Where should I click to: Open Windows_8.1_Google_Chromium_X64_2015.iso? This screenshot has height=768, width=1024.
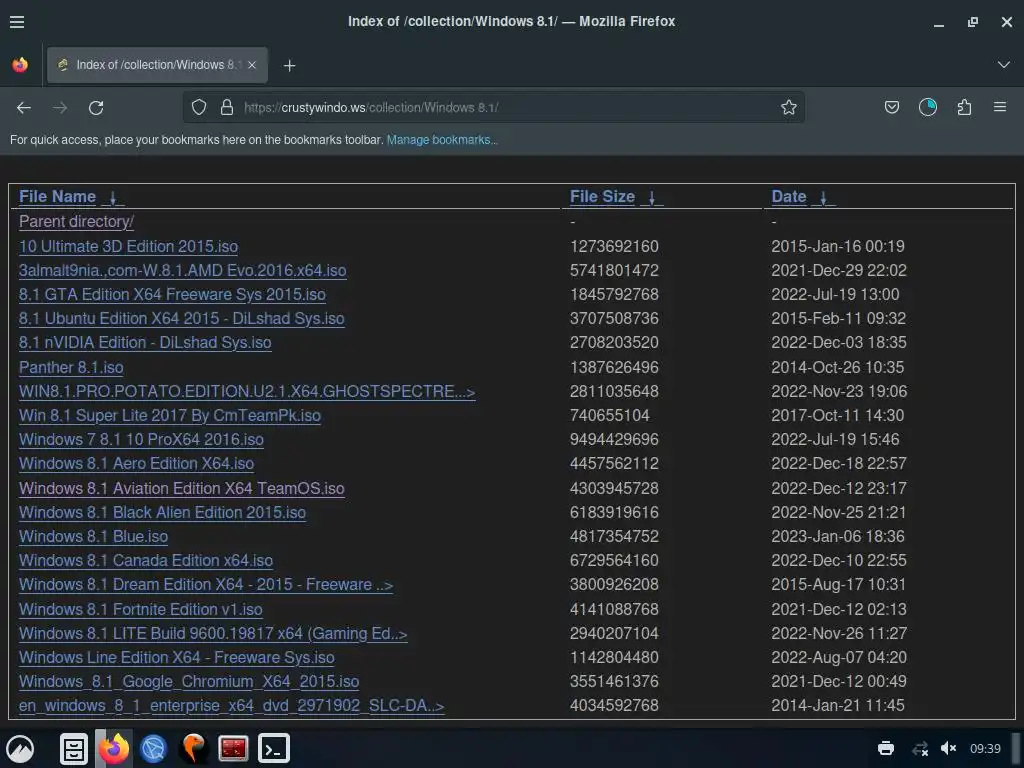[189, 681]
